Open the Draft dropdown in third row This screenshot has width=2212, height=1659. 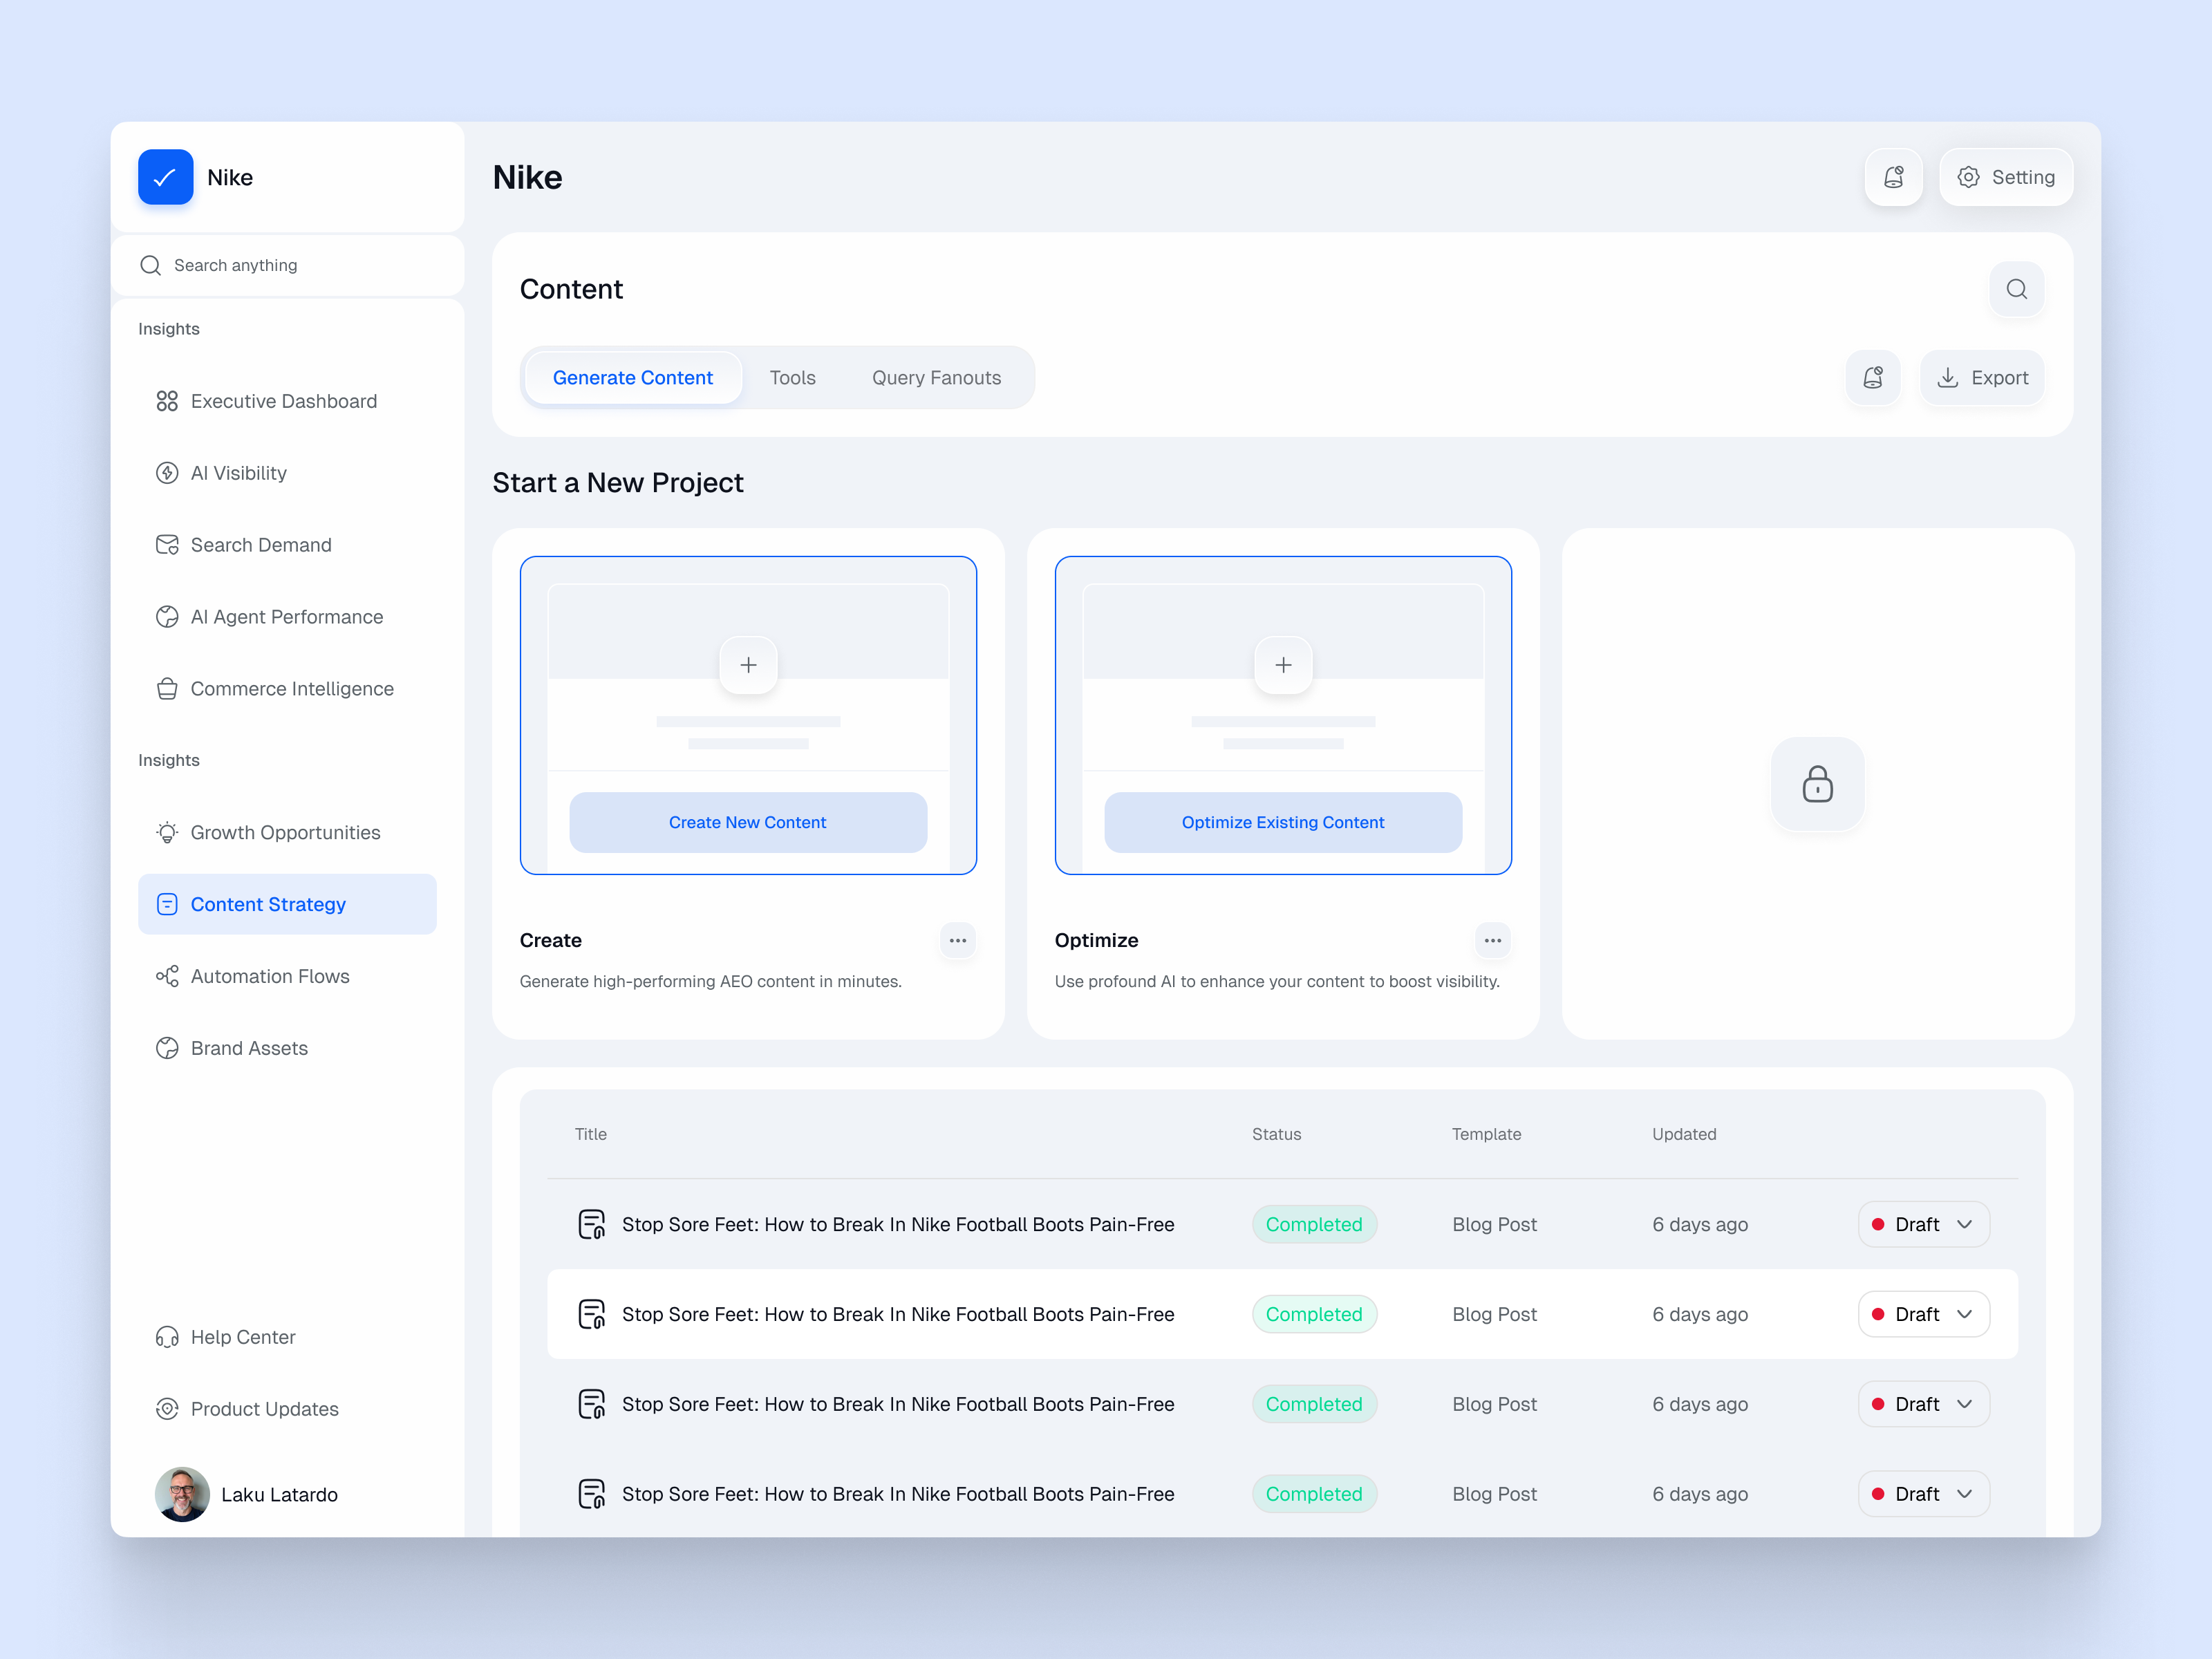[x=1923, y=1404]
